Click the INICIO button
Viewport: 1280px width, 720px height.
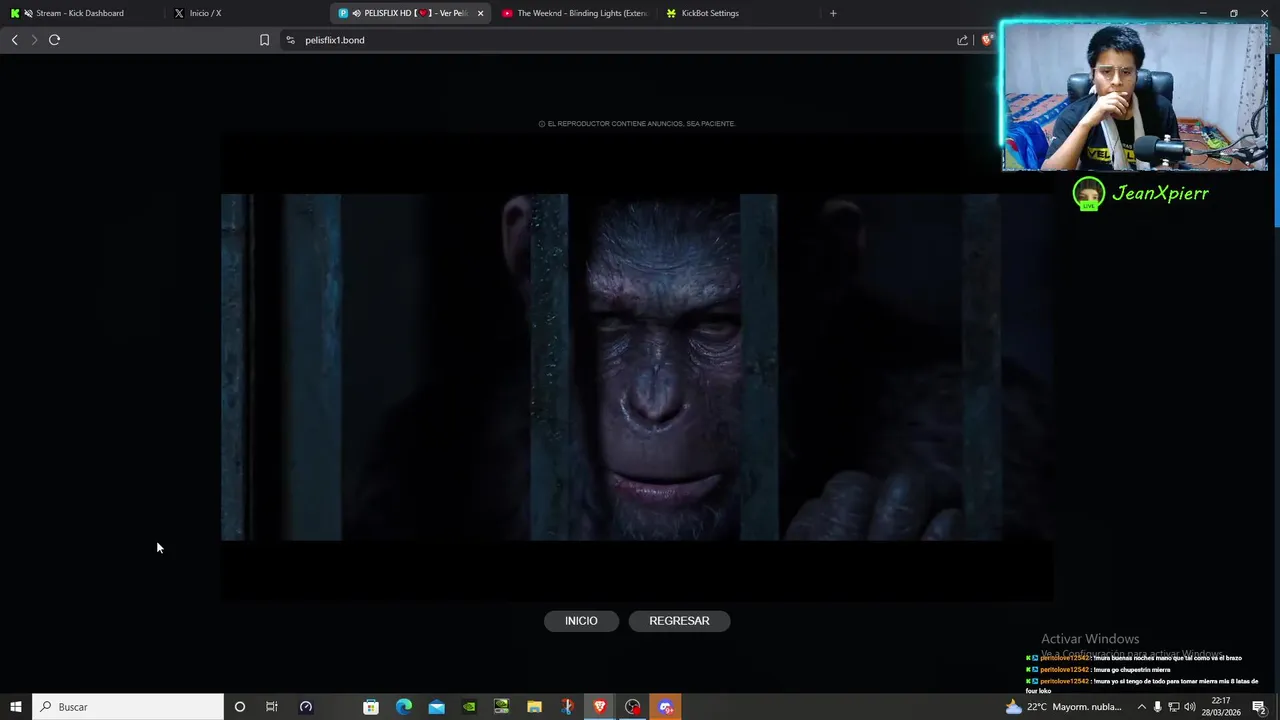click(x=581, y=621)
